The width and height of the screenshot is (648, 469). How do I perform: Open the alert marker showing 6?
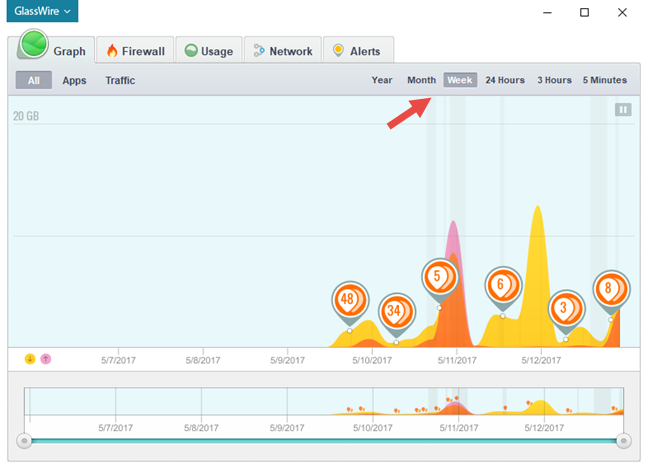coord(503,286)
